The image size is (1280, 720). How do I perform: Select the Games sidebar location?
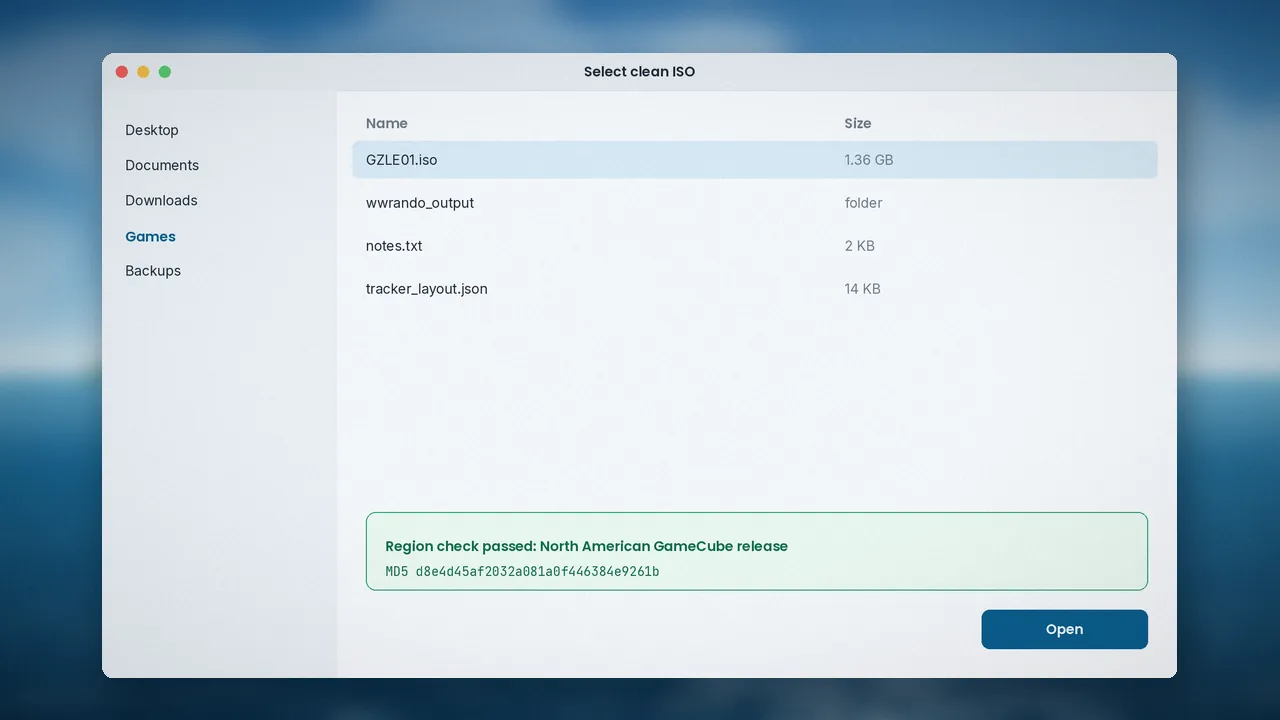click(x=150, y=236)
